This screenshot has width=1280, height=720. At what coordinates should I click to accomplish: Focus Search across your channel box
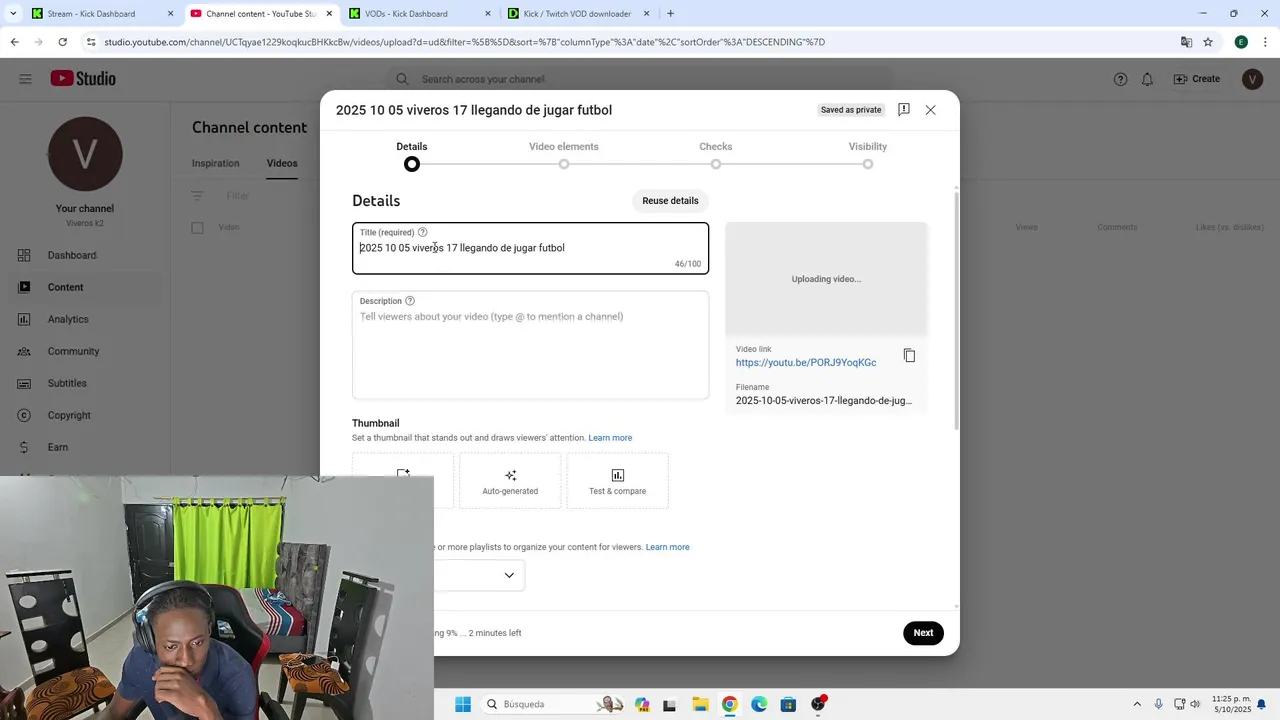640,79
